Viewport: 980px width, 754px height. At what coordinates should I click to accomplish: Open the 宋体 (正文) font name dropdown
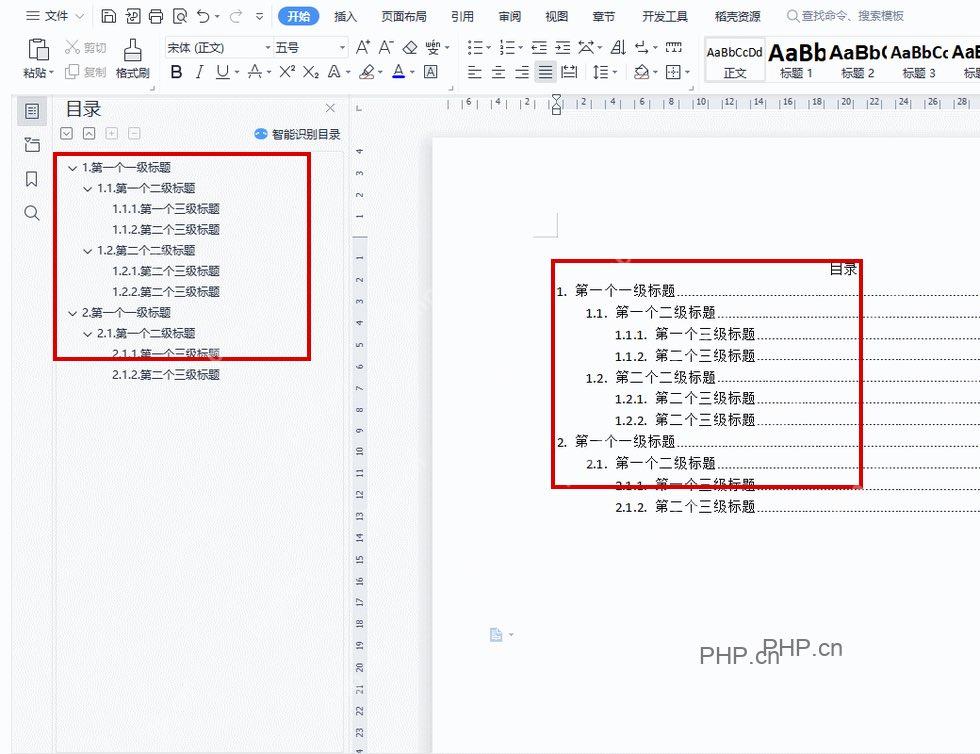tap(268, 48)
